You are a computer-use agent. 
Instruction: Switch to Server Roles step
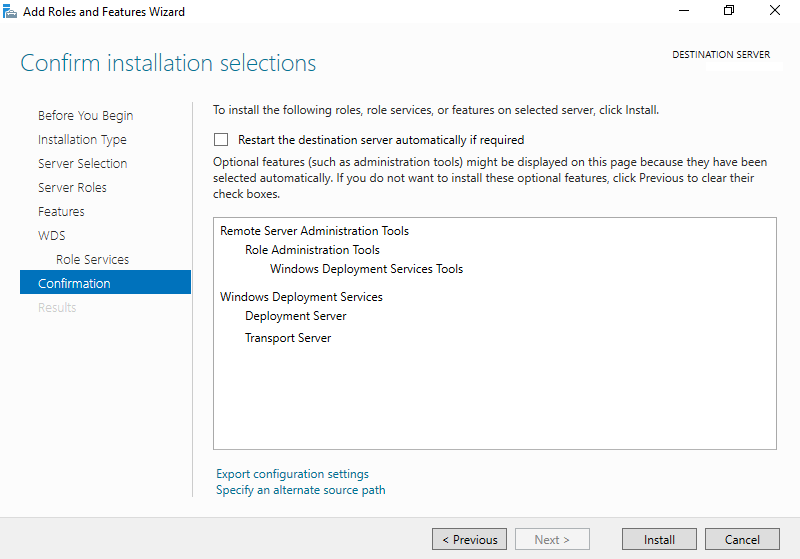pyautogui.click(x=72, y=188)
